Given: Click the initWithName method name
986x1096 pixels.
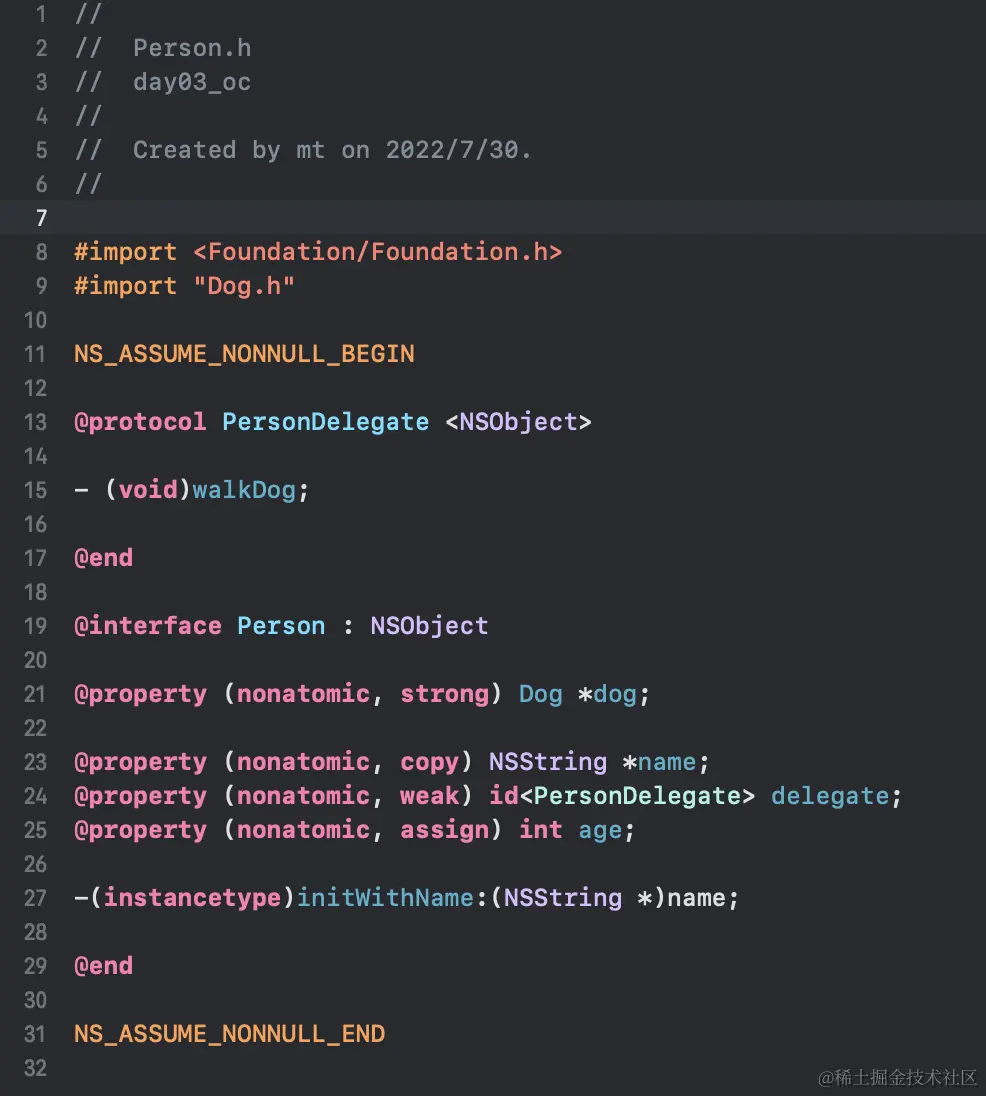Looking at the screenshot, I should point(385,898).
